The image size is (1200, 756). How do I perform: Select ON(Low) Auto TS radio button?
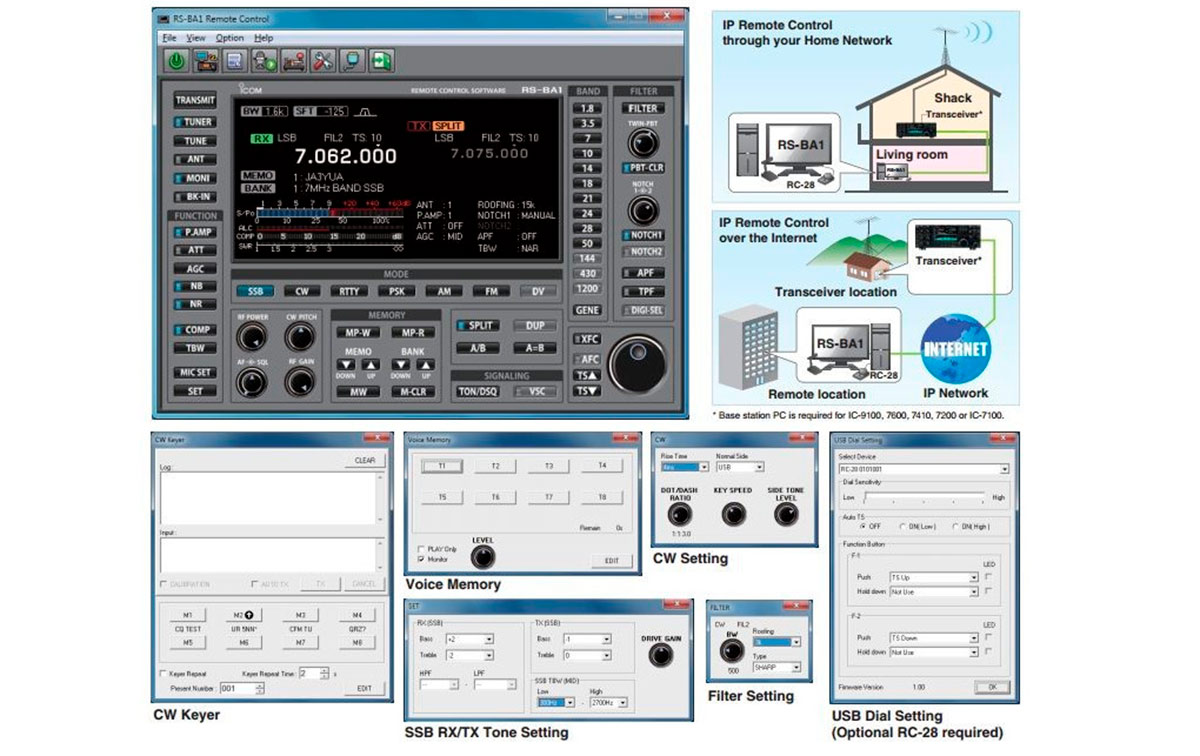click(x=904, y=526)
